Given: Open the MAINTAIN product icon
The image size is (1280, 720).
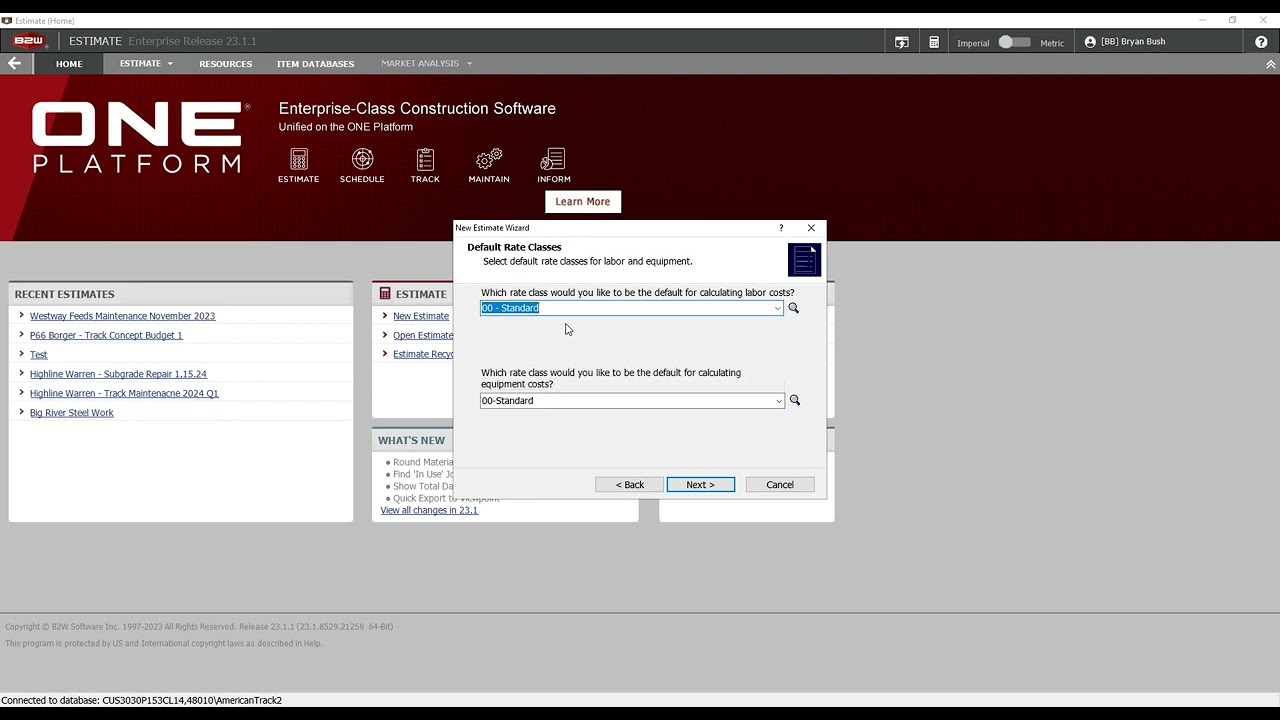Looking at the screenshot, I should coord(489,166).
